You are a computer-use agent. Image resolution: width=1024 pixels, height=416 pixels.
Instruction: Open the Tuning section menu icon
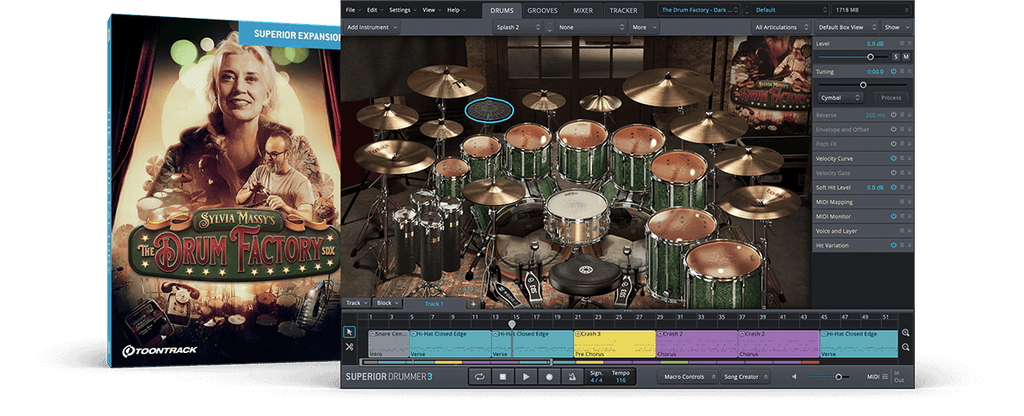(x=902, y=72)
